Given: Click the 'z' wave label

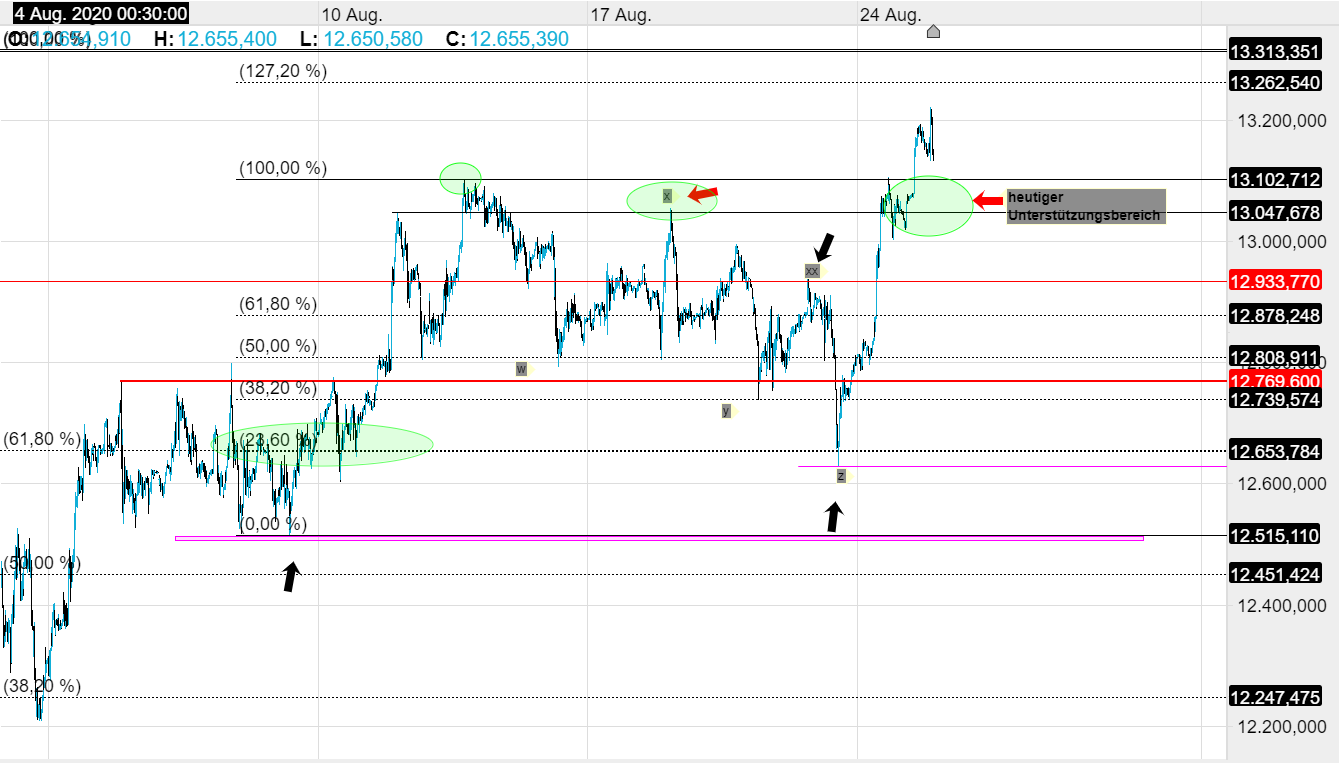Looking at the screenshot, I should (841, 476).
